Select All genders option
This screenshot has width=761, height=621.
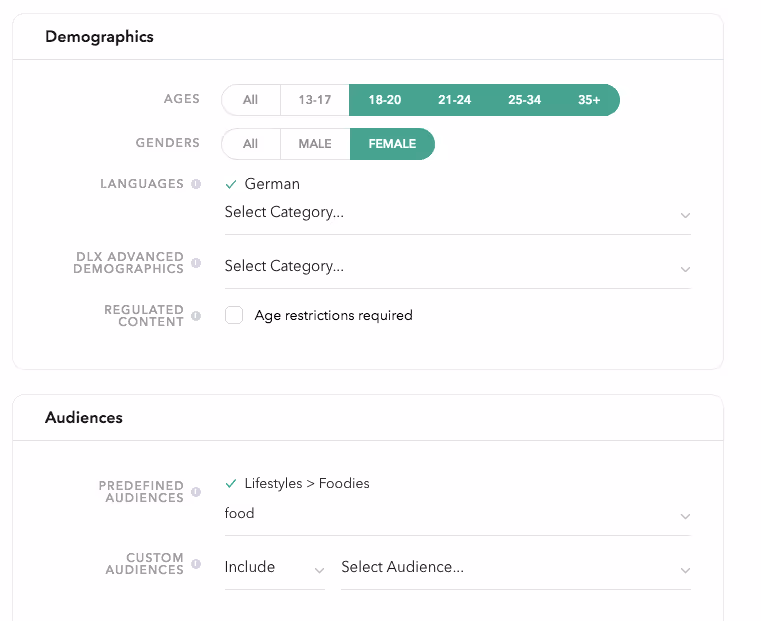(250, 144)
